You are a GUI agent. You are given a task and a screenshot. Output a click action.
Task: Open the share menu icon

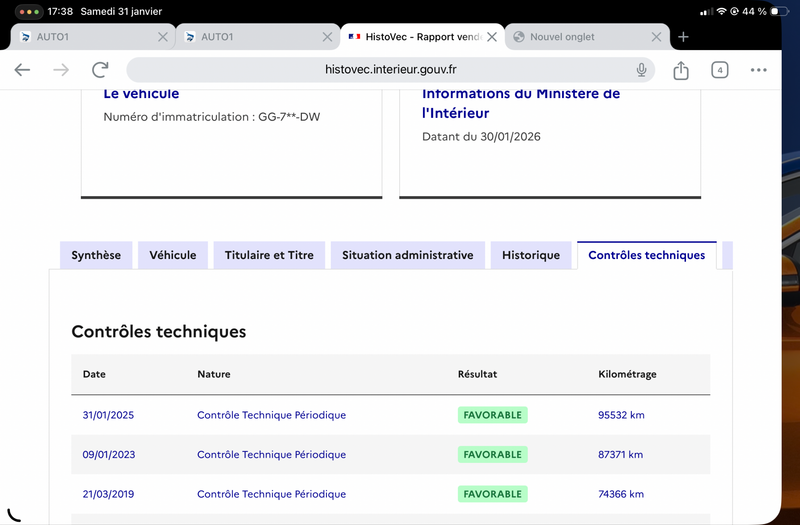click(x=681, y=70)
